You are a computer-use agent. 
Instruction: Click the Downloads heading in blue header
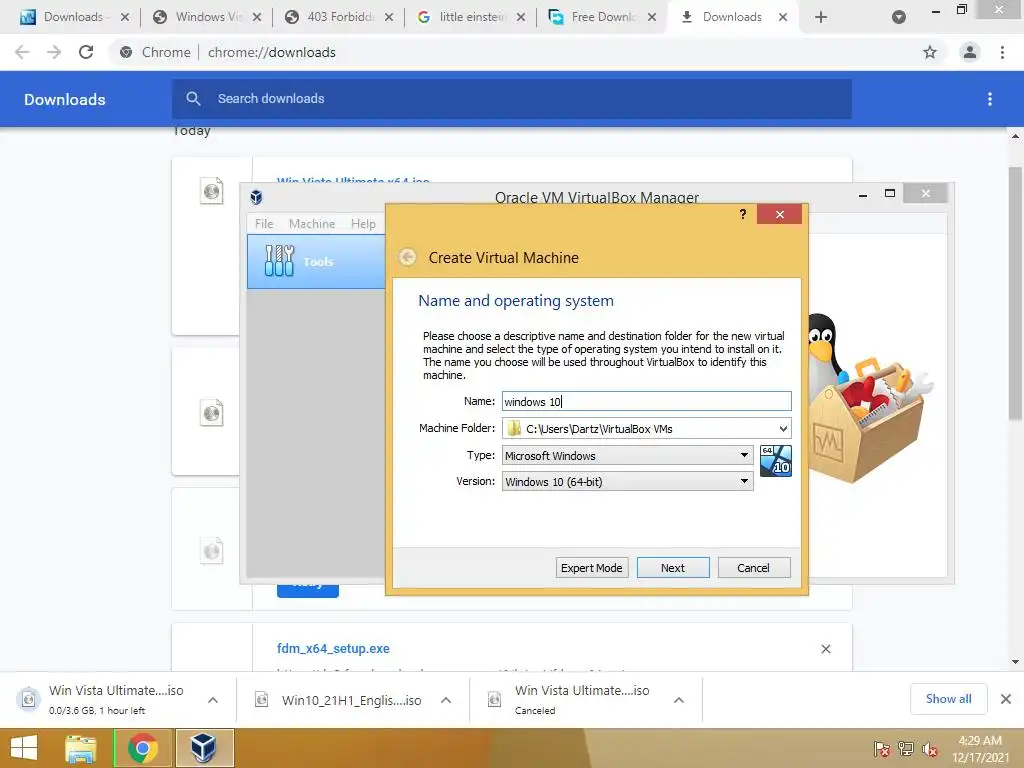(x=65, y=99)
